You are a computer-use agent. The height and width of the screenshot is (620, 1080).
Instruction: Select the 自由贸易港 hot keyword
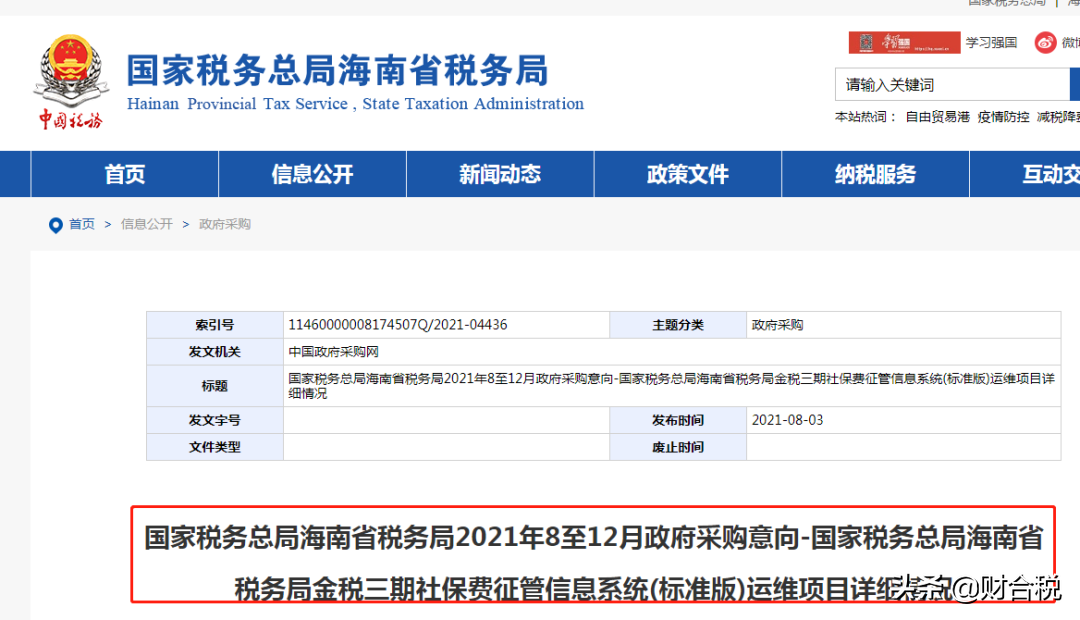937,117
